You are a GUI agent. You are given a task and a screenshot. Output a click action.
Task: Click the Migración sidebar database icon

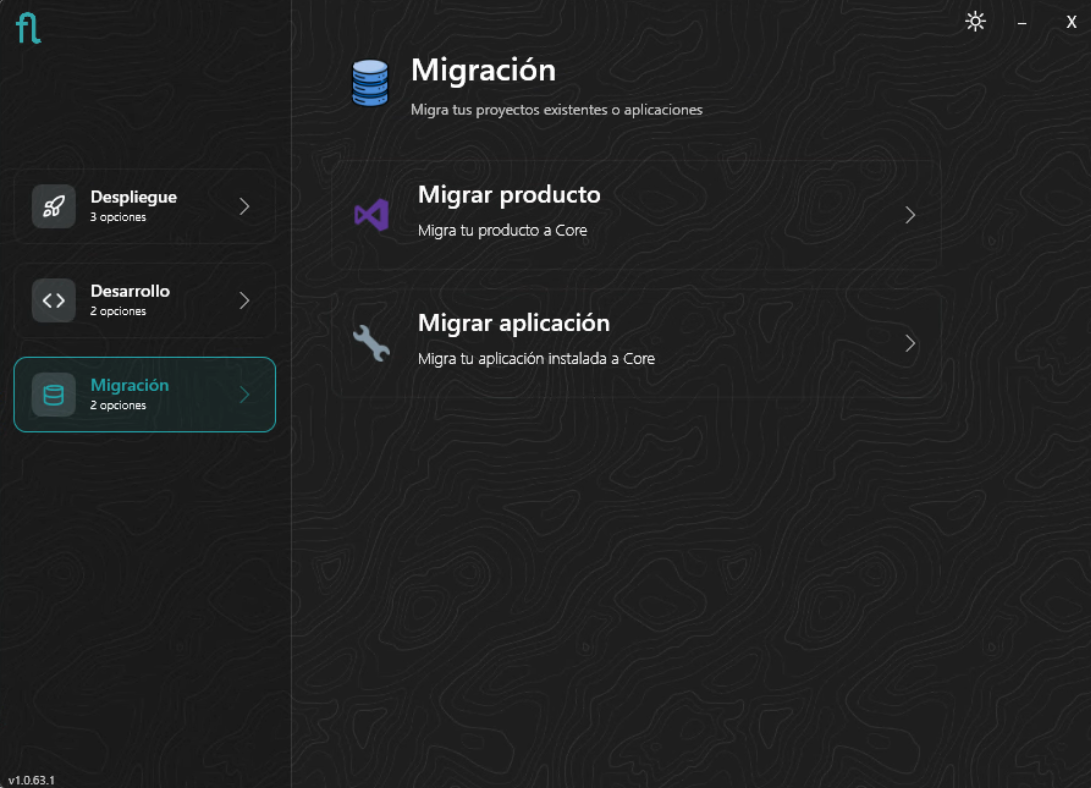pyautogui.click(x=54, y=394)
